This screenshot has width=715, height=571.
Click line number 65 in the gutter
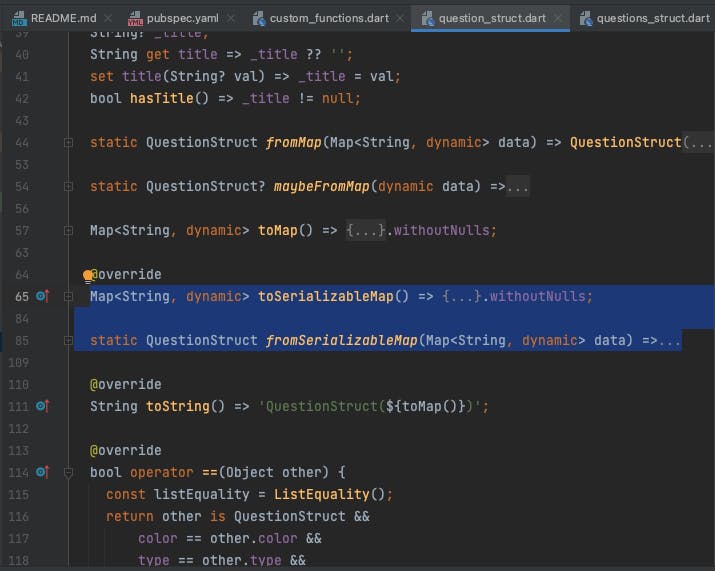click(22, 296)
